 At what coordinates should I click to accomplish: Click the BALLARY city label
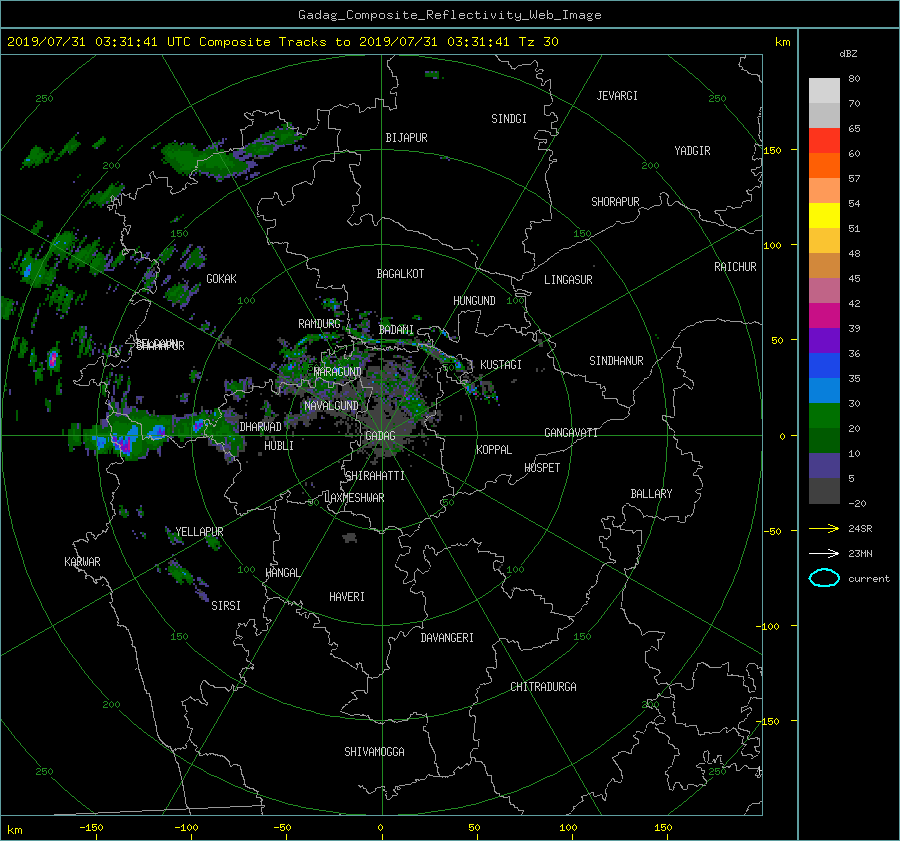[x=651, y=494]
